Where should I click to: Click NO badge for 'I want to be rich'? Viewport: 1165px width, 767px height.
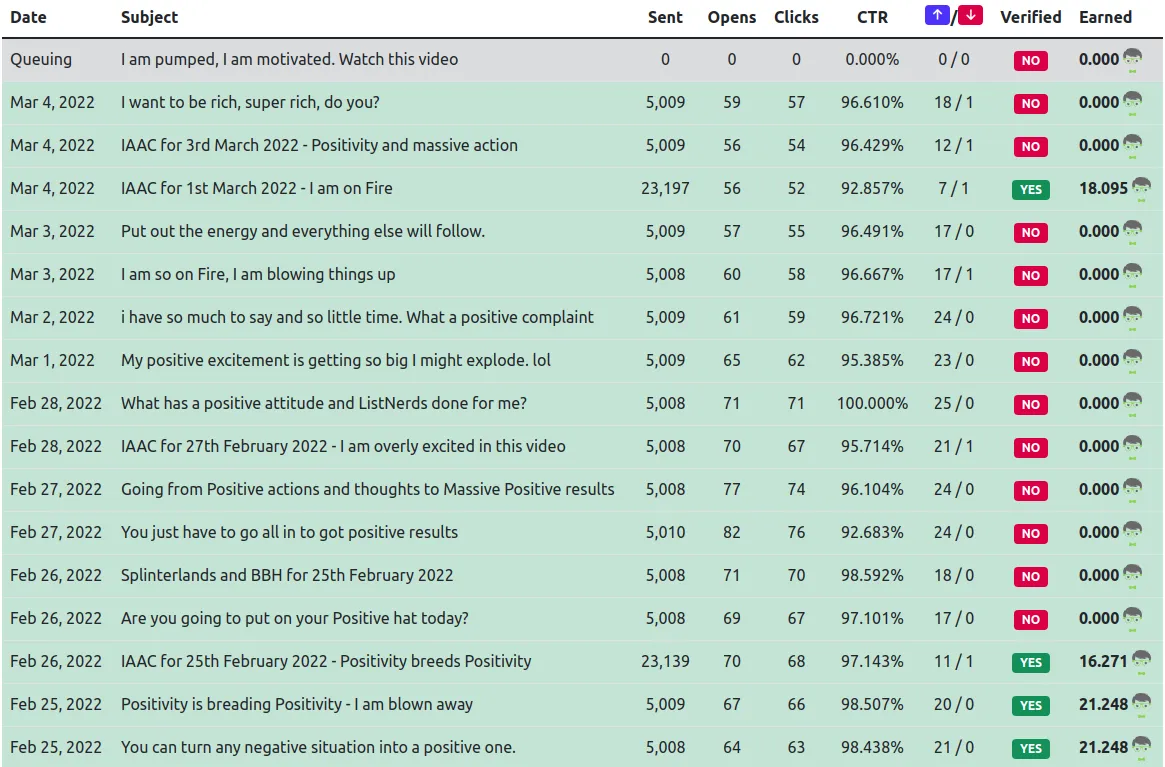1031,103
